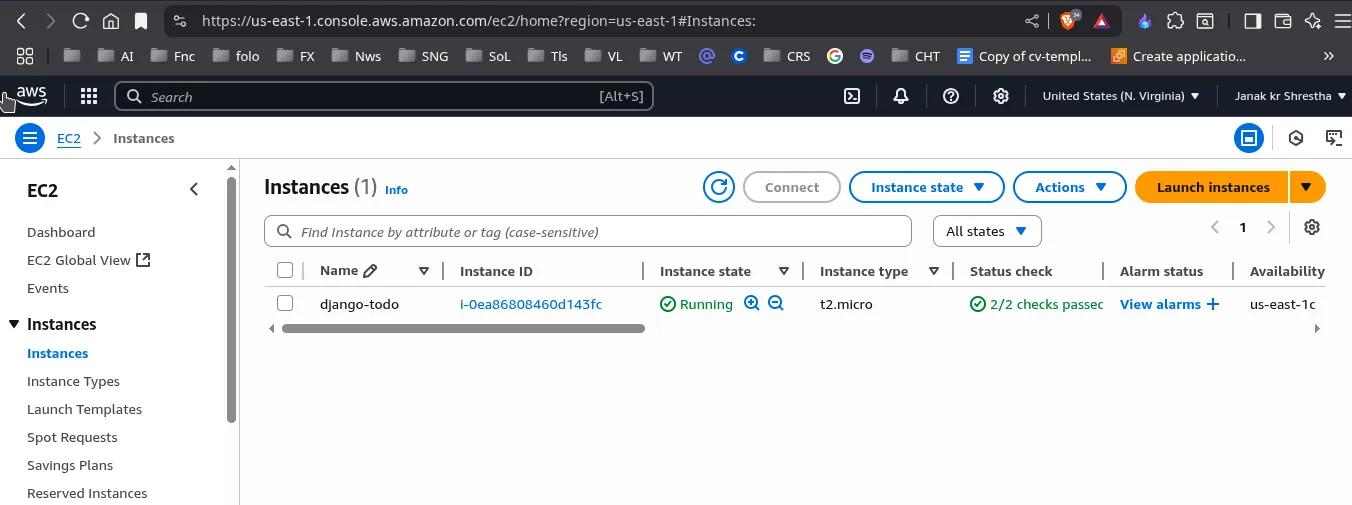Image resolution: width=1352 pixels, height=505 pixels.
Task: Expand the Actions dropdown
Action: coord(1072,187)
